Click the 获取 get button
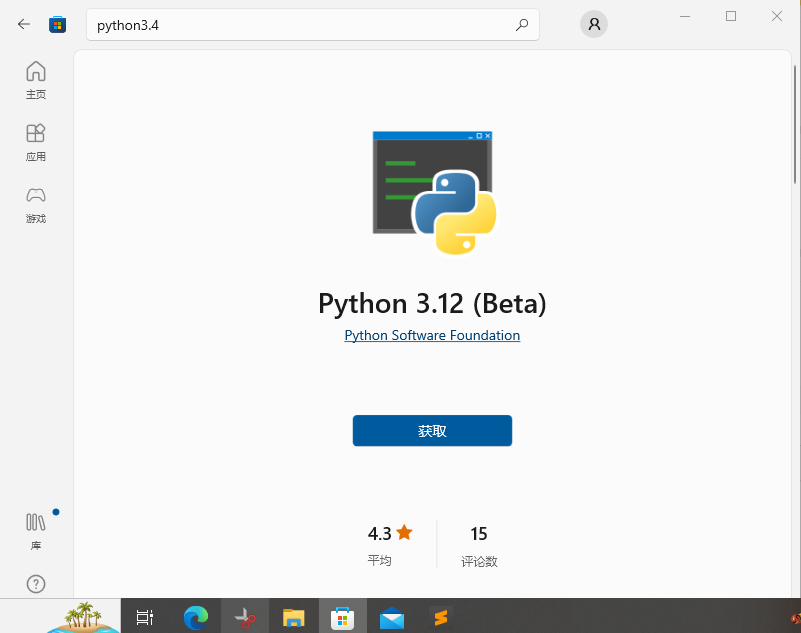The height and width of the screenshot is (633, 801). pos(432,431)
